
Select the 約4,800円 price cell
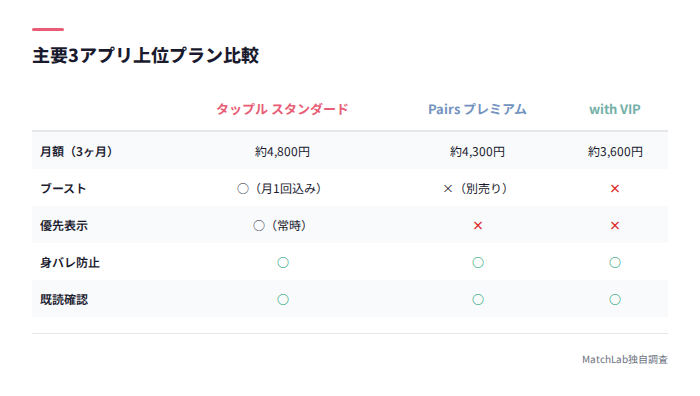click(x=282, y=152)
